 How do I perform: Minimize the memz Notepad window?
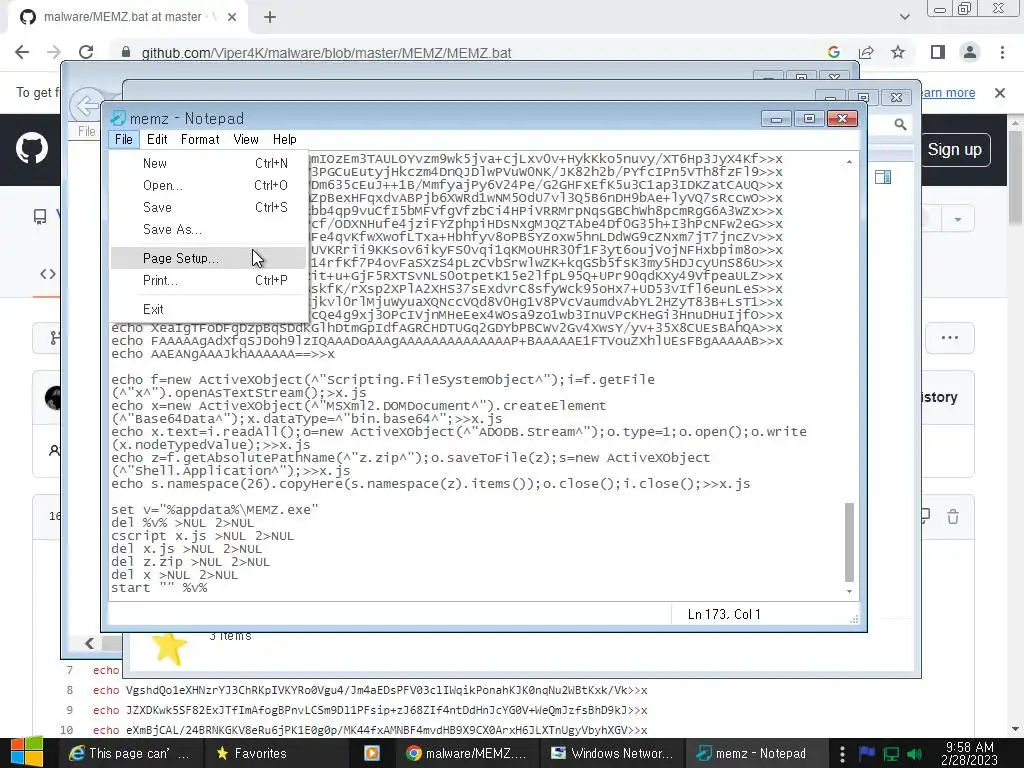click(x=776, y=119)
